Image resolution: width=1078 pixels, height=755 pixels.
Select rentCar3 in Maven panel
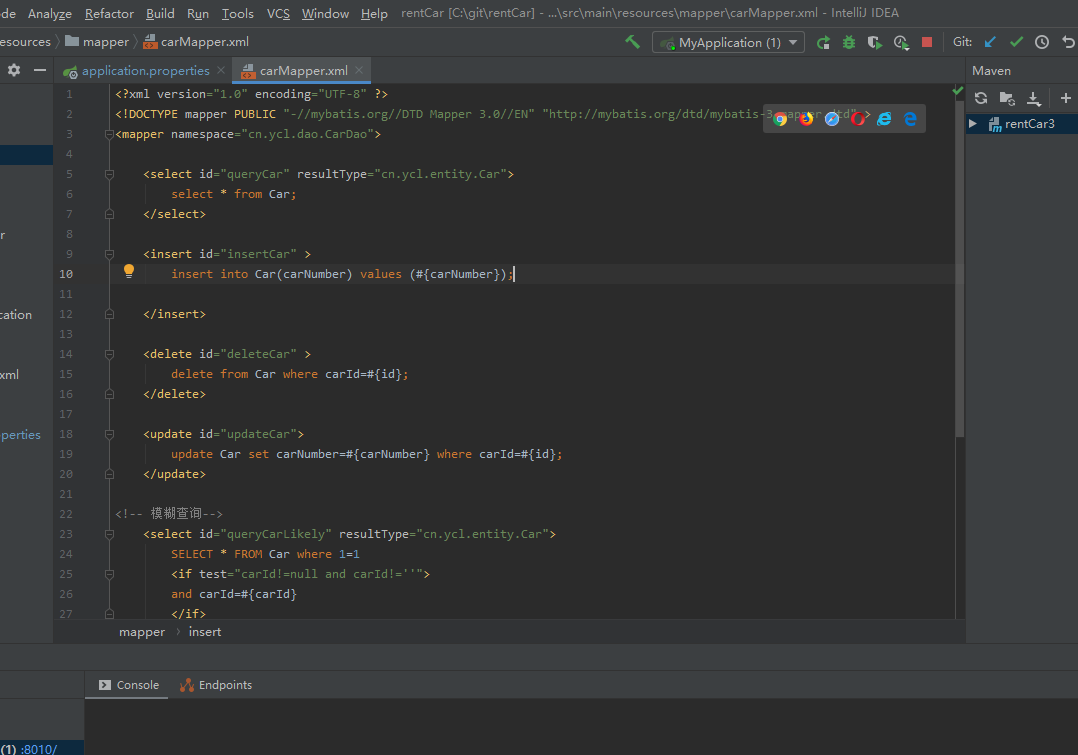[x=1029, y=124]
